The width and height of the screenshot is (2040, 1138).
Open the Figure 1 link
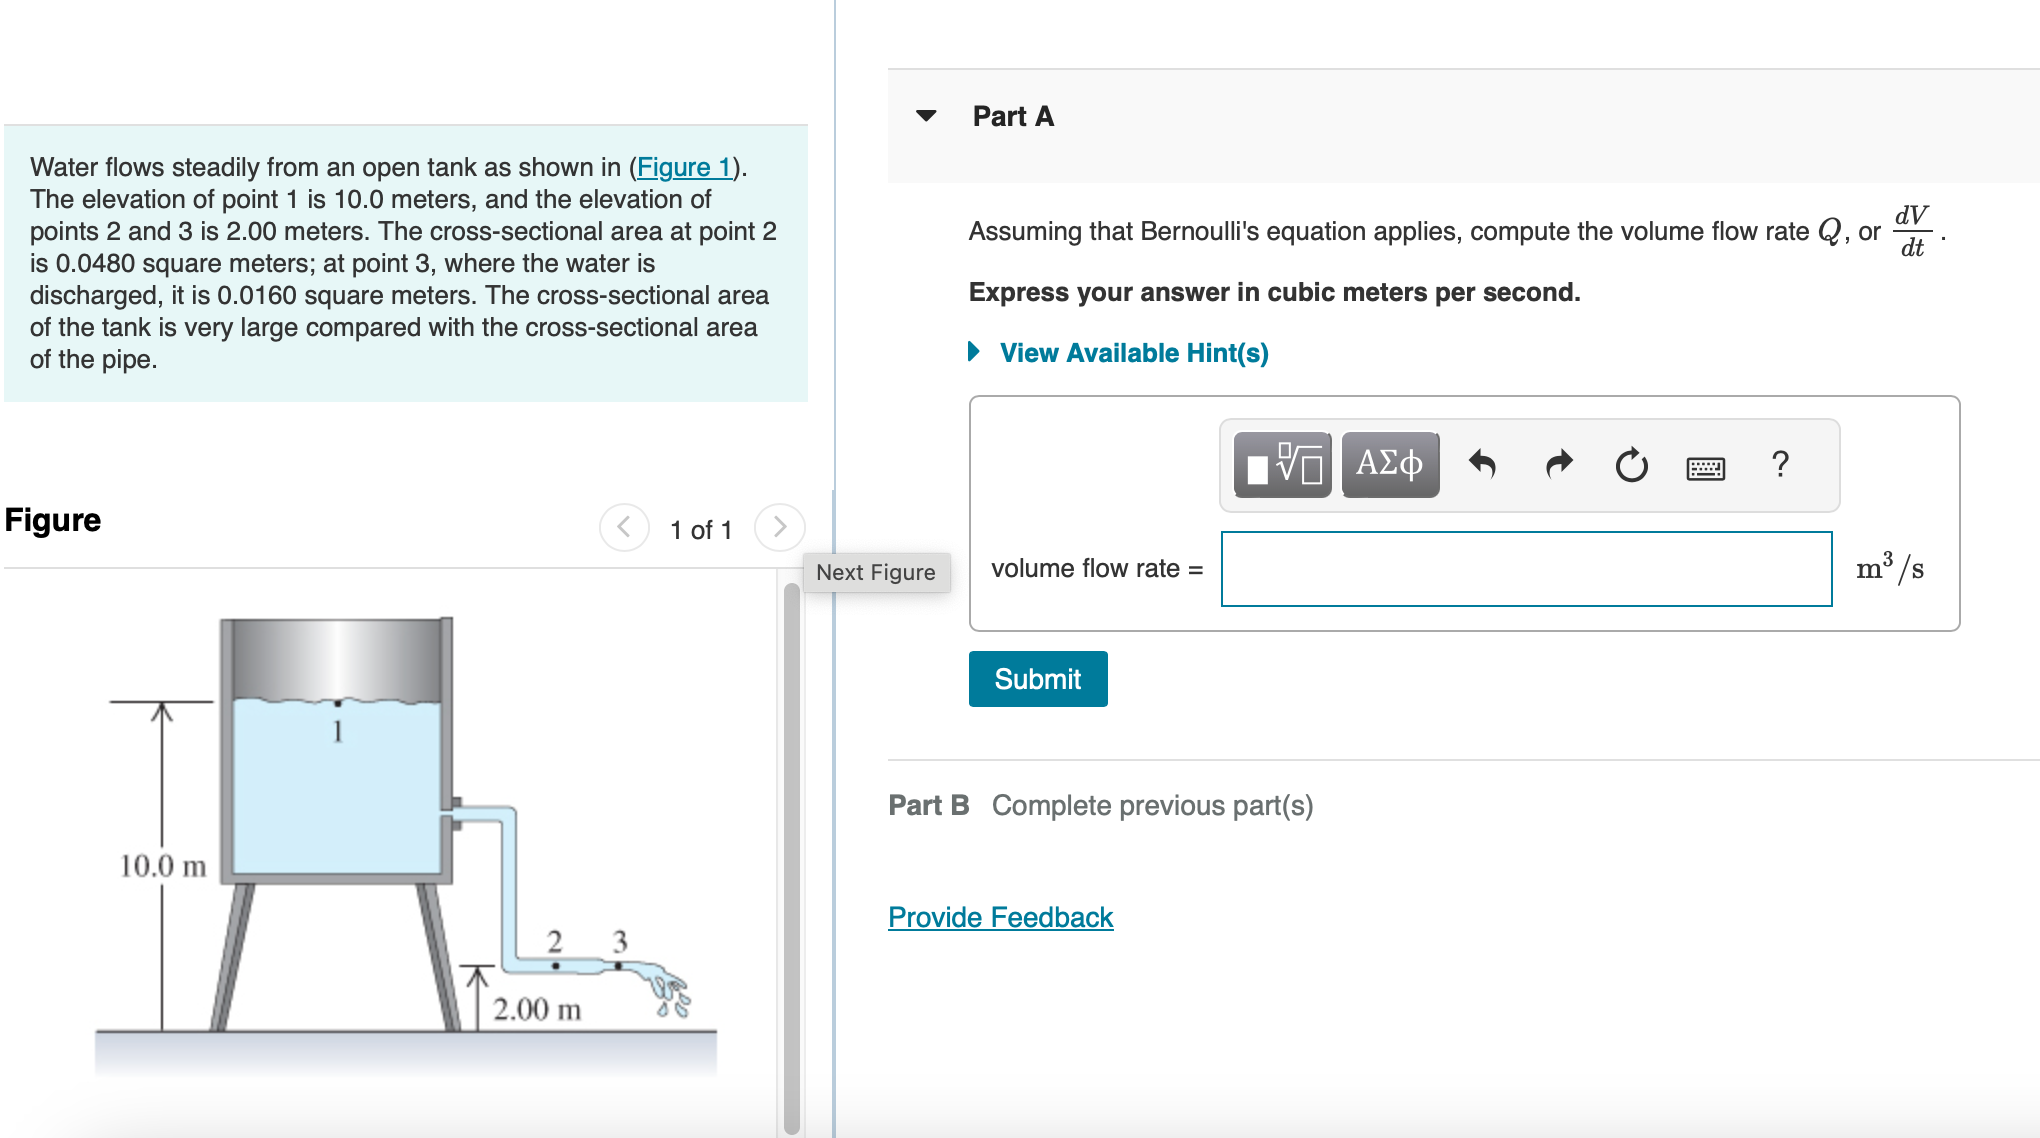[685, 167]
